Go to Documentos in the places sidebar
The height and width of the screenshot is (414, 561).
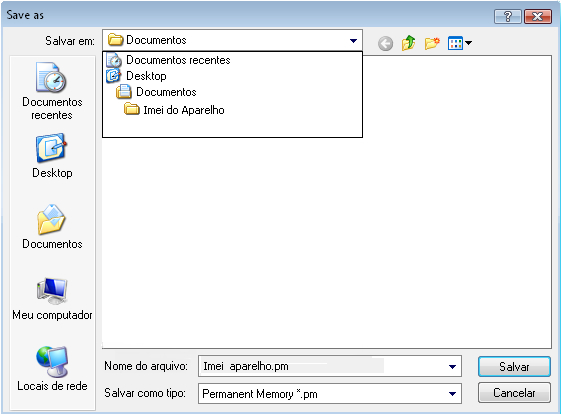(x=52, y=227)
